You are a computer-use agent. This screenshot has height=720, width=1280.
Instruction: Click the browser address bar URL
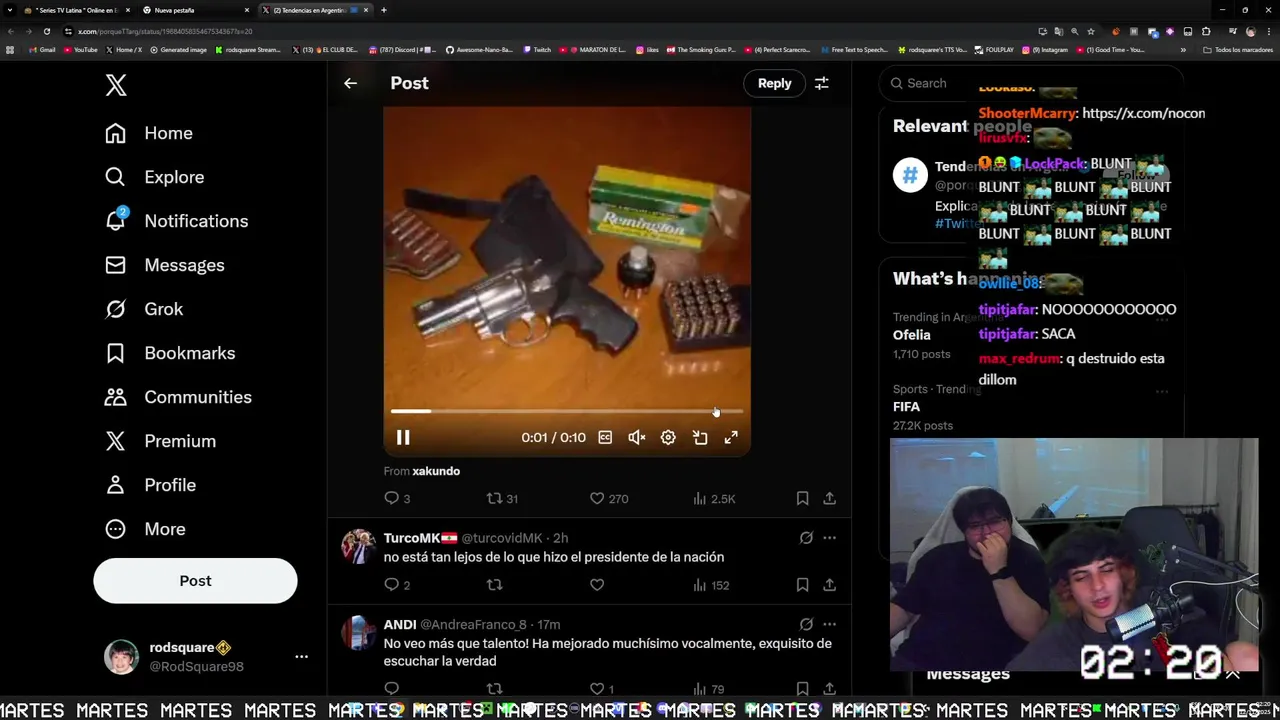tap(165, 31)
